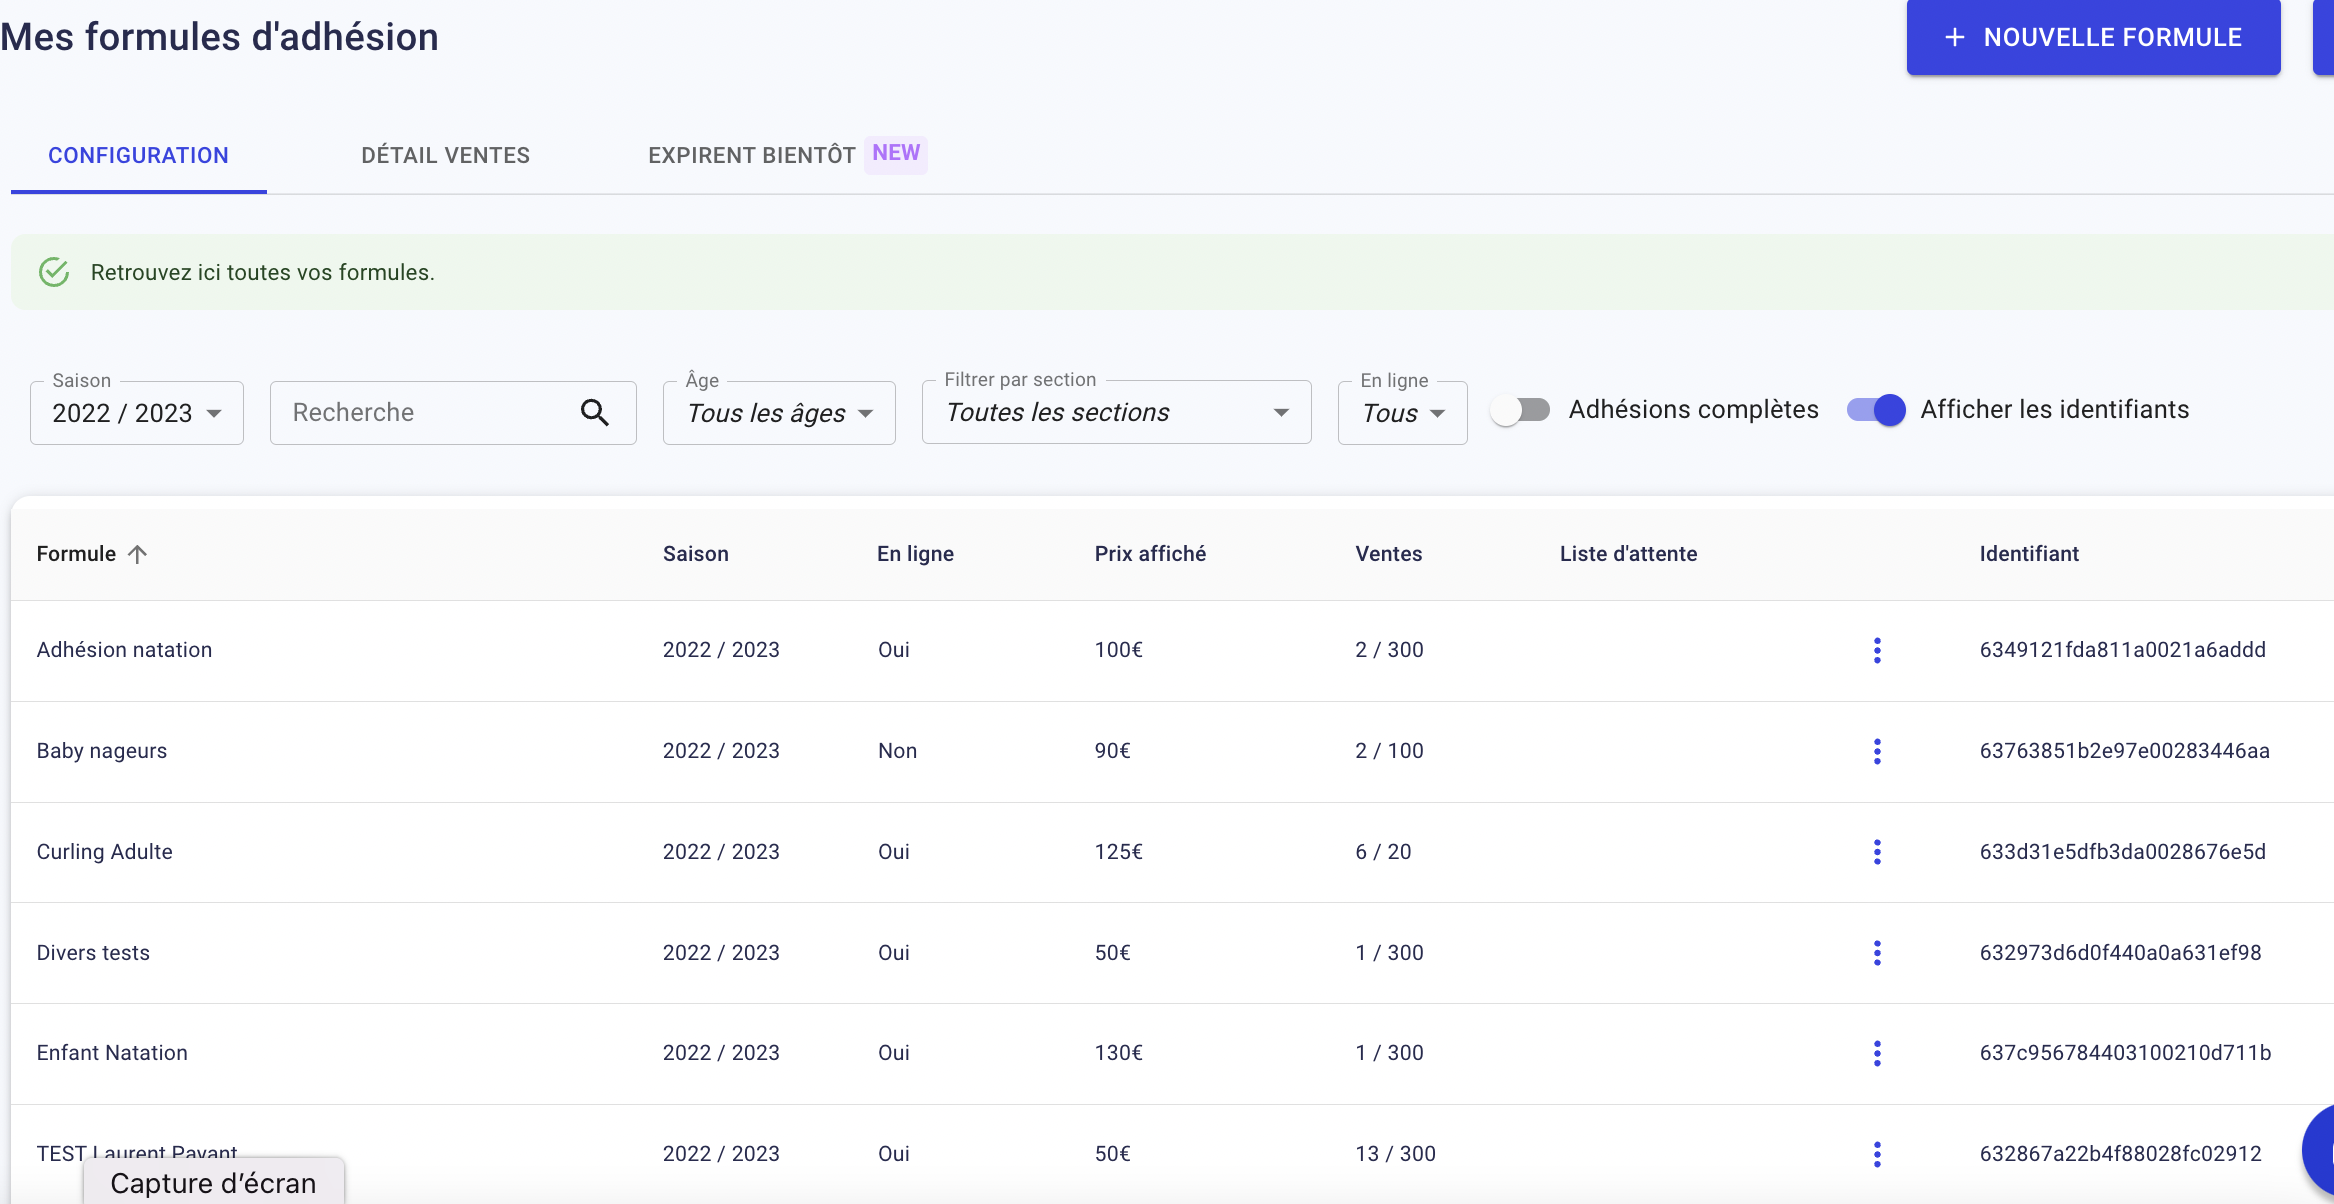Switch to the Détail ventes tab

tap(446, 155)
